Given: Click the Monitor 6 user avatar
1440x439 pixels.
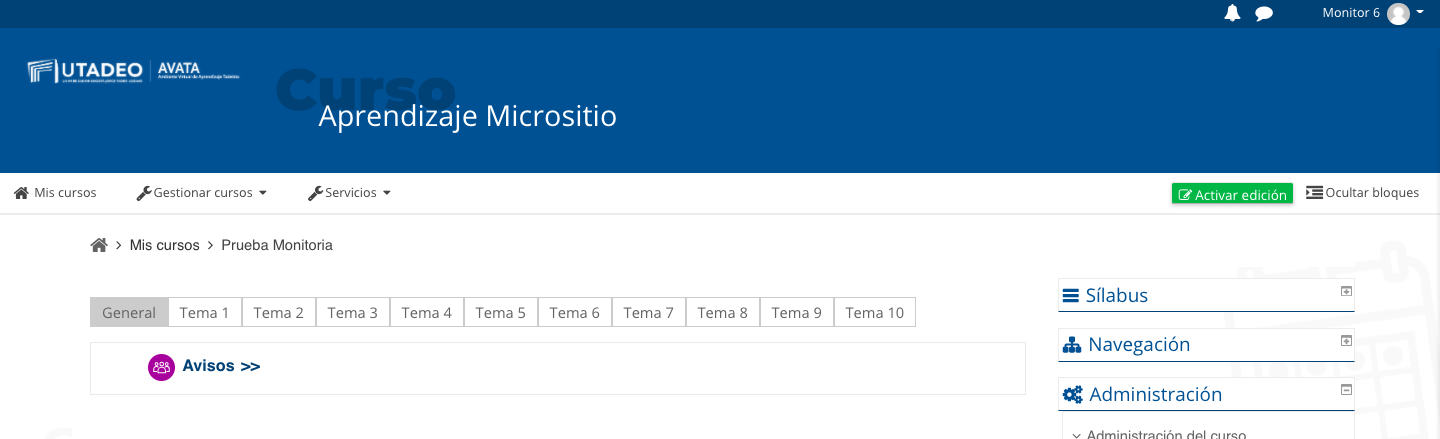Looking at the screenshot, I should click(1398, 13).
